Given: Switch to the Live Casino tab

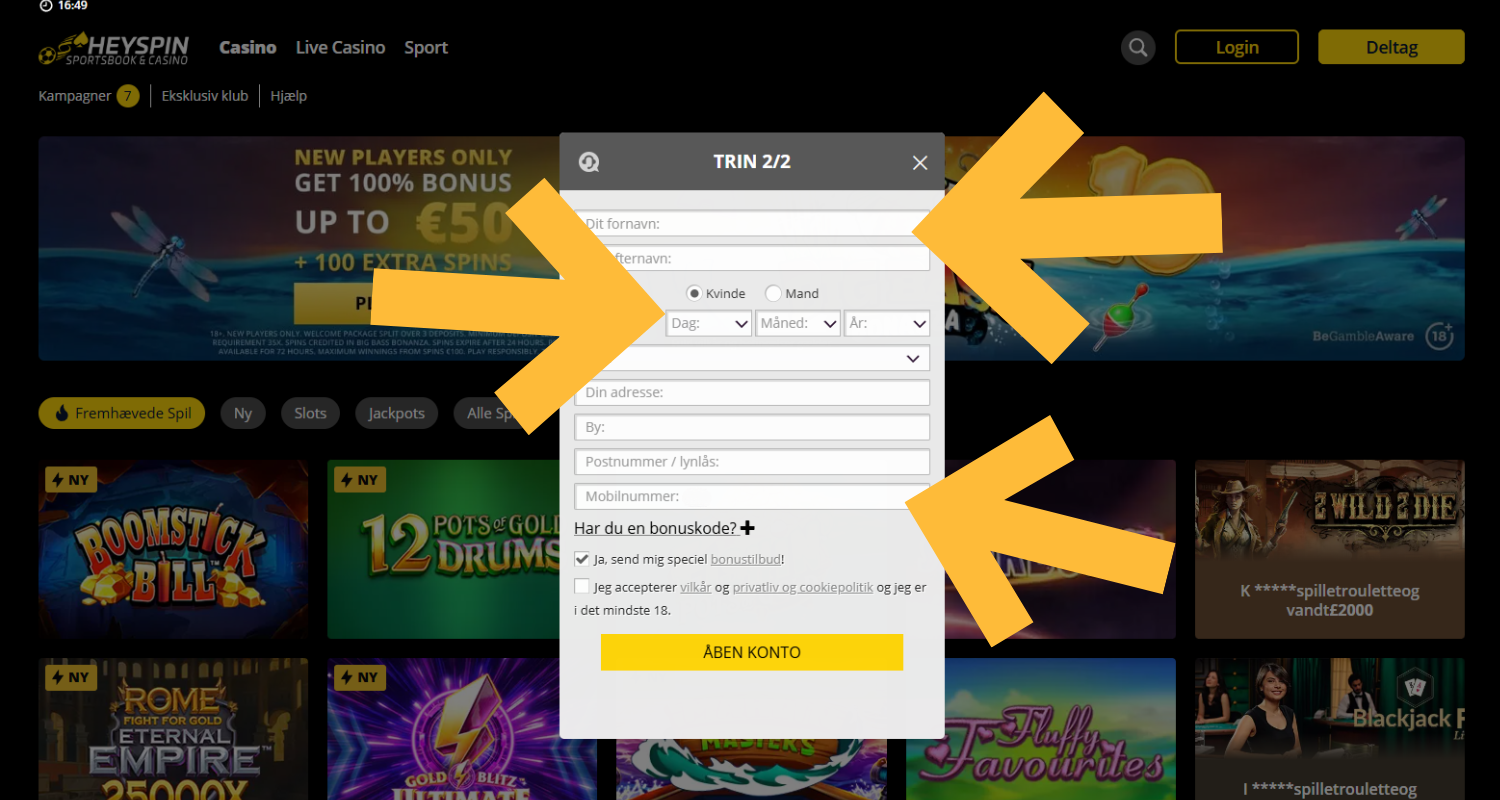Looking at the screenshot, I should point(340,48).
